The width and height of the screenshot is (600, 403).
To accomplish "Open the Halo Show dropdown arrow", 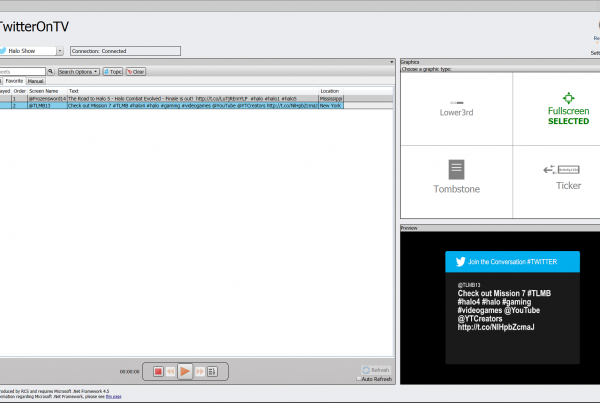I will [x=60, y=51].
